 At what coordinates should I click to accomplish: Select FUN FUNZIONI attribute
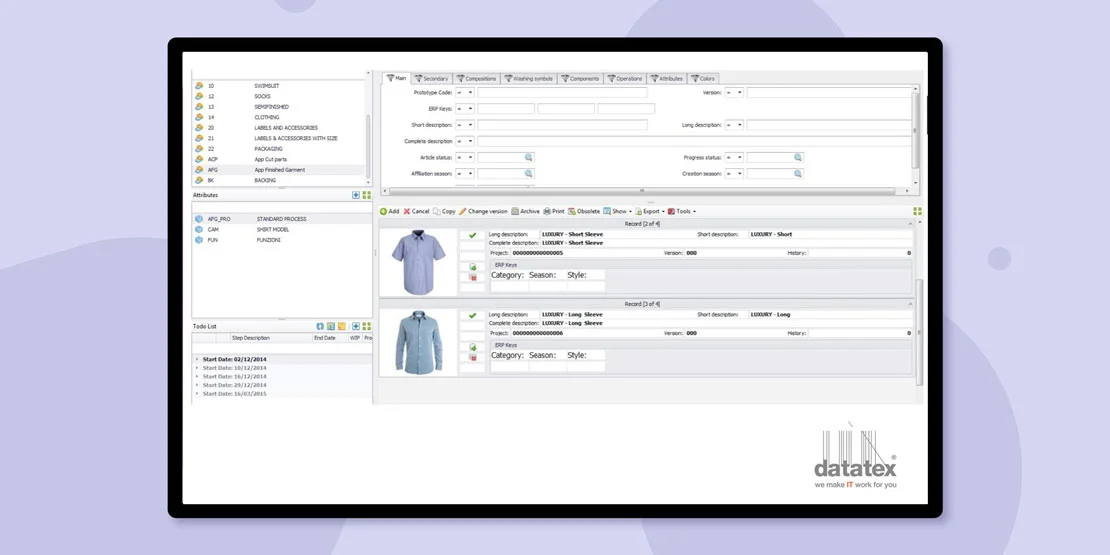click(x=282, y=240)
